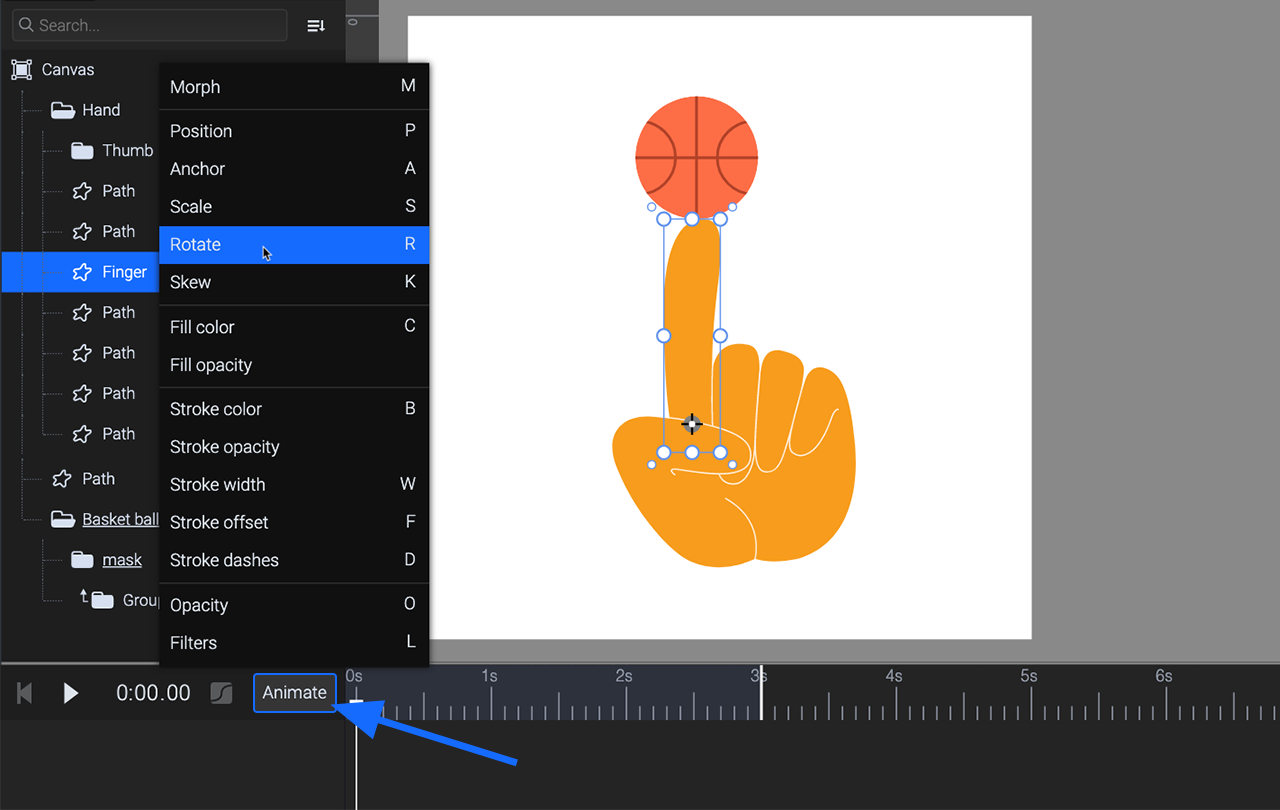Click the mask folder icon
The image size is (1280, 810).
pos(82,560)
